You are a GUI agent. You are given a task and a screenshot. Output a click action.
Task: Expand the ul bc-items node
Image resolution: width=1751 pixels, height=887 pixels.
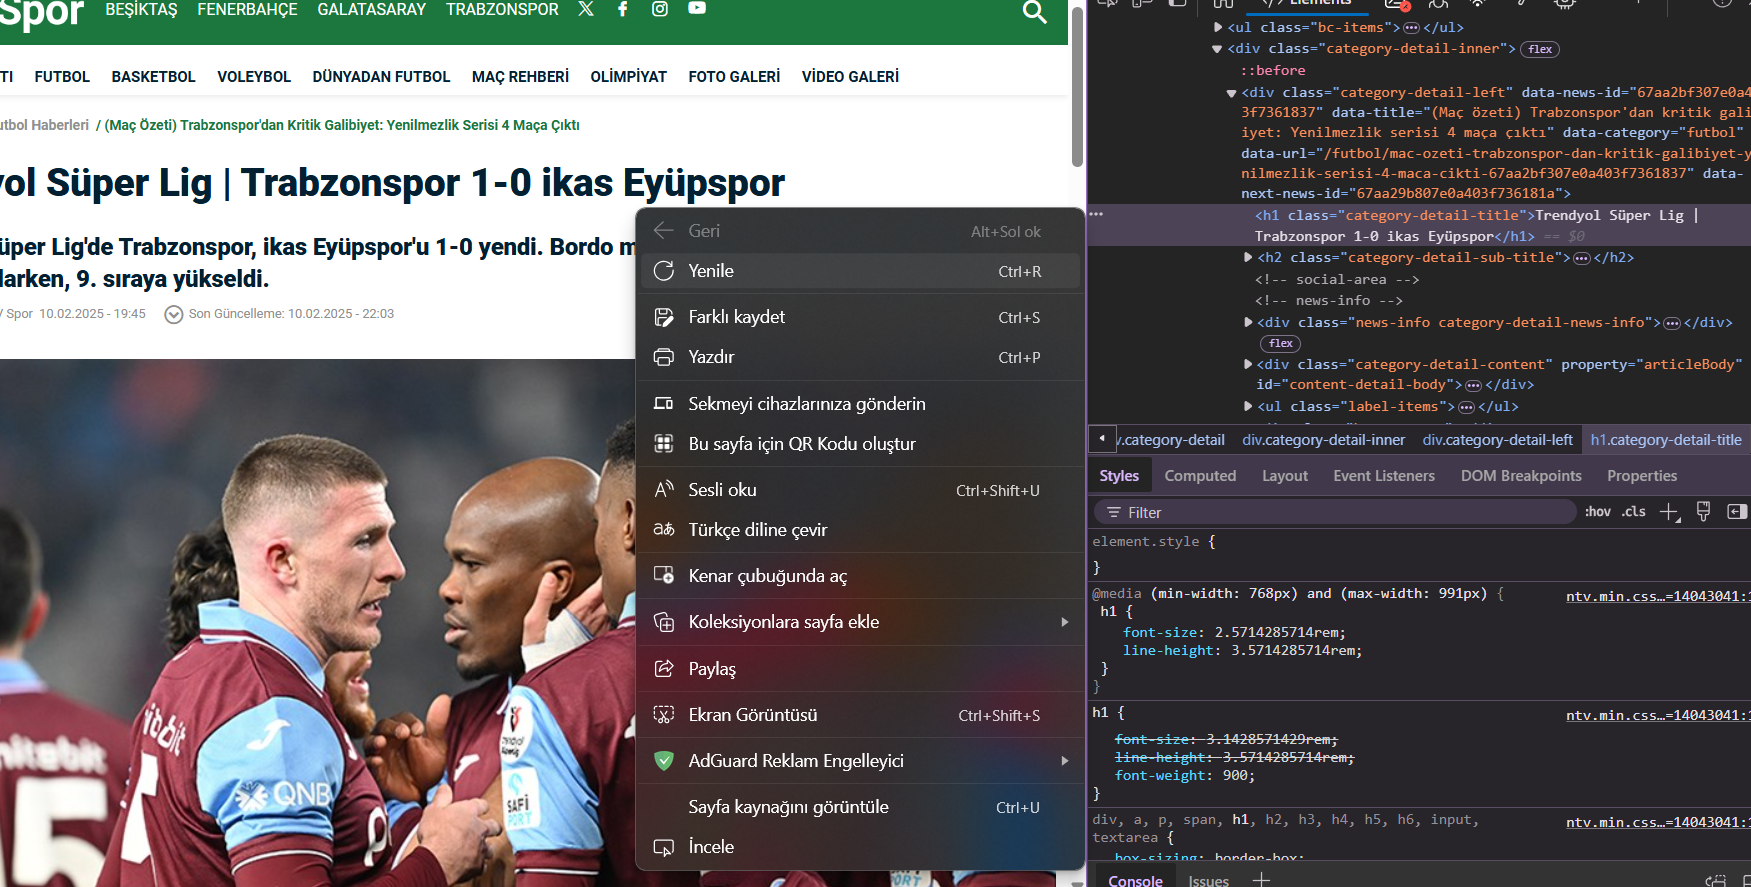1218,27
